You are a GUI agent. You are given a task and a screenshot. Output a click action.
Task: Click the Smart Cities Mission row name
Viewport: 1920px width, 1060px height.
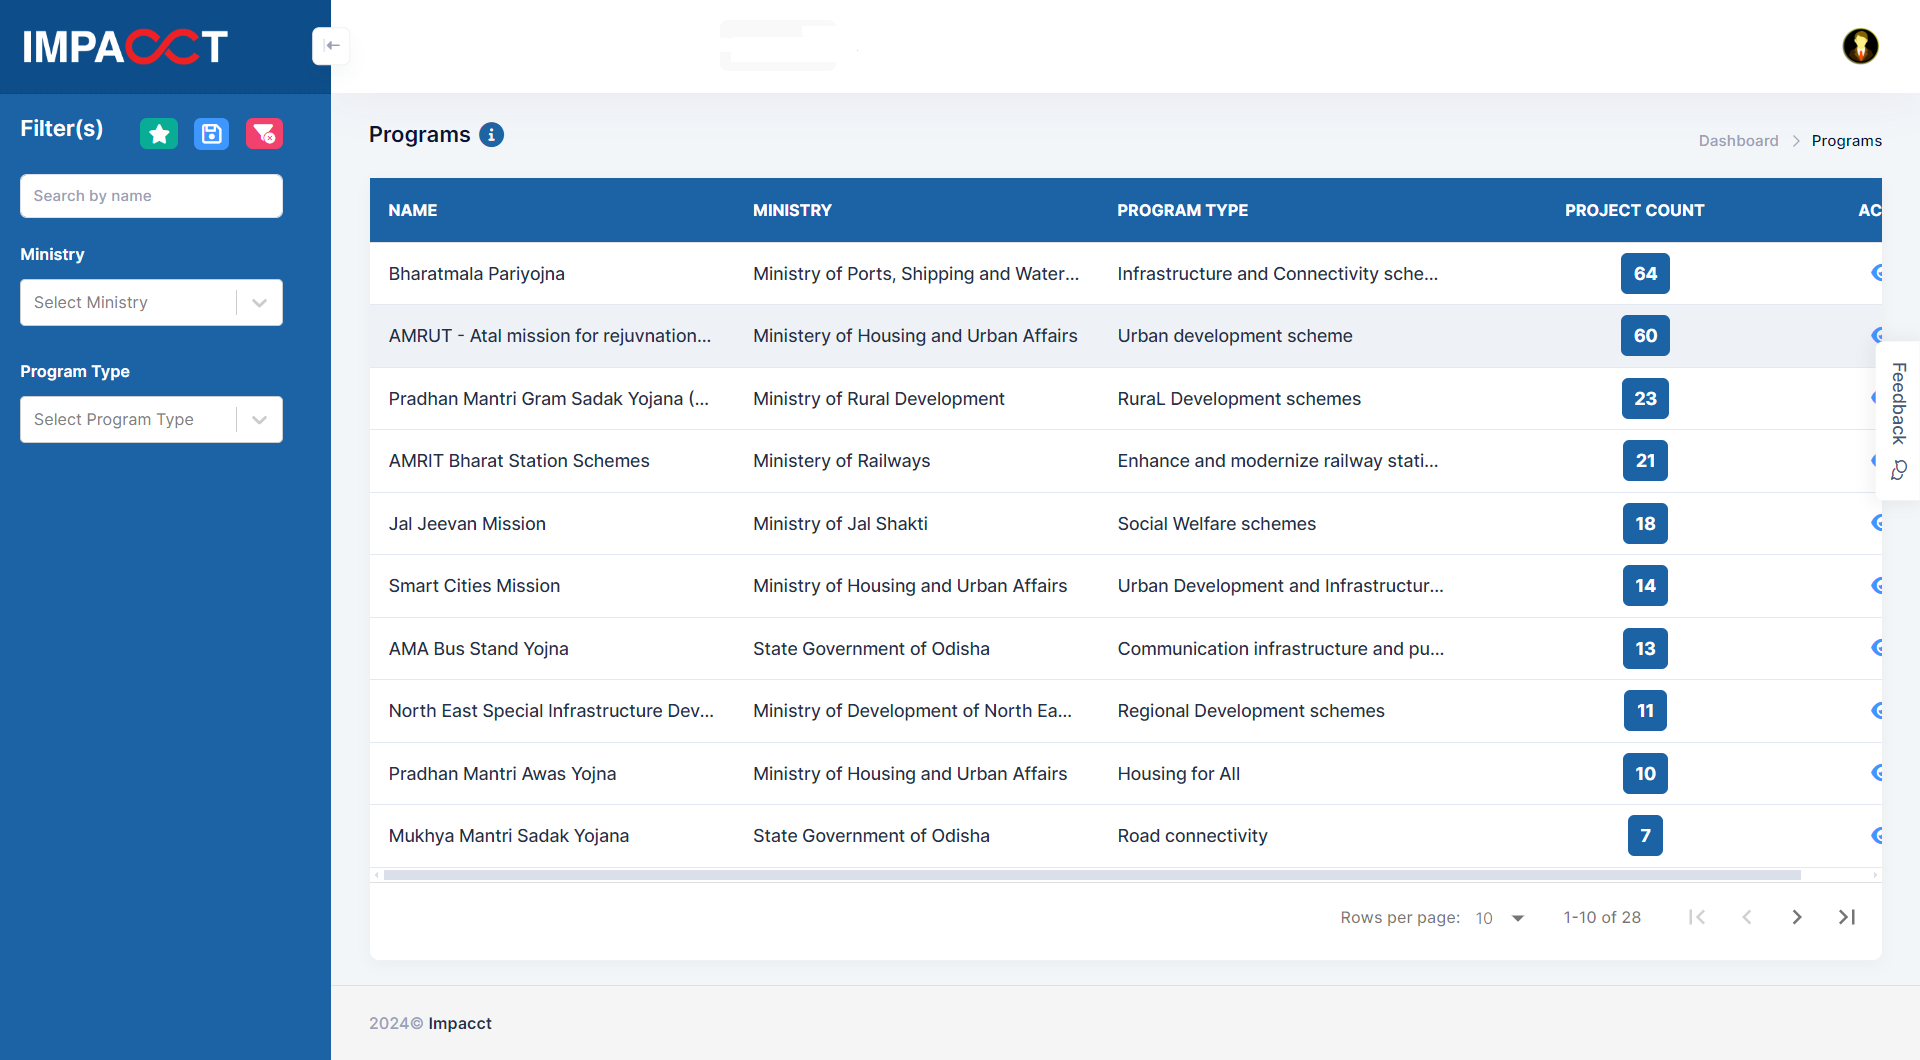[x=474, y=586]
